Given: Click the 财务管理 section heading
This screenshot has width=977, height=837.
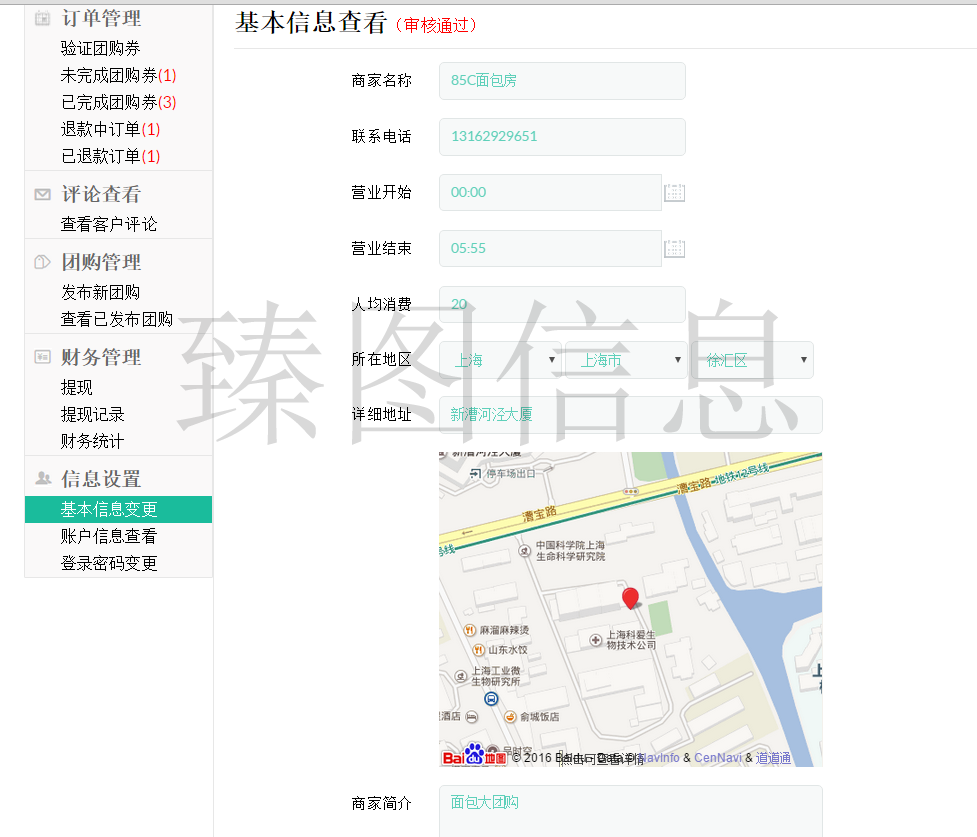Looking at the screenshot, I should tap(101, 357).
